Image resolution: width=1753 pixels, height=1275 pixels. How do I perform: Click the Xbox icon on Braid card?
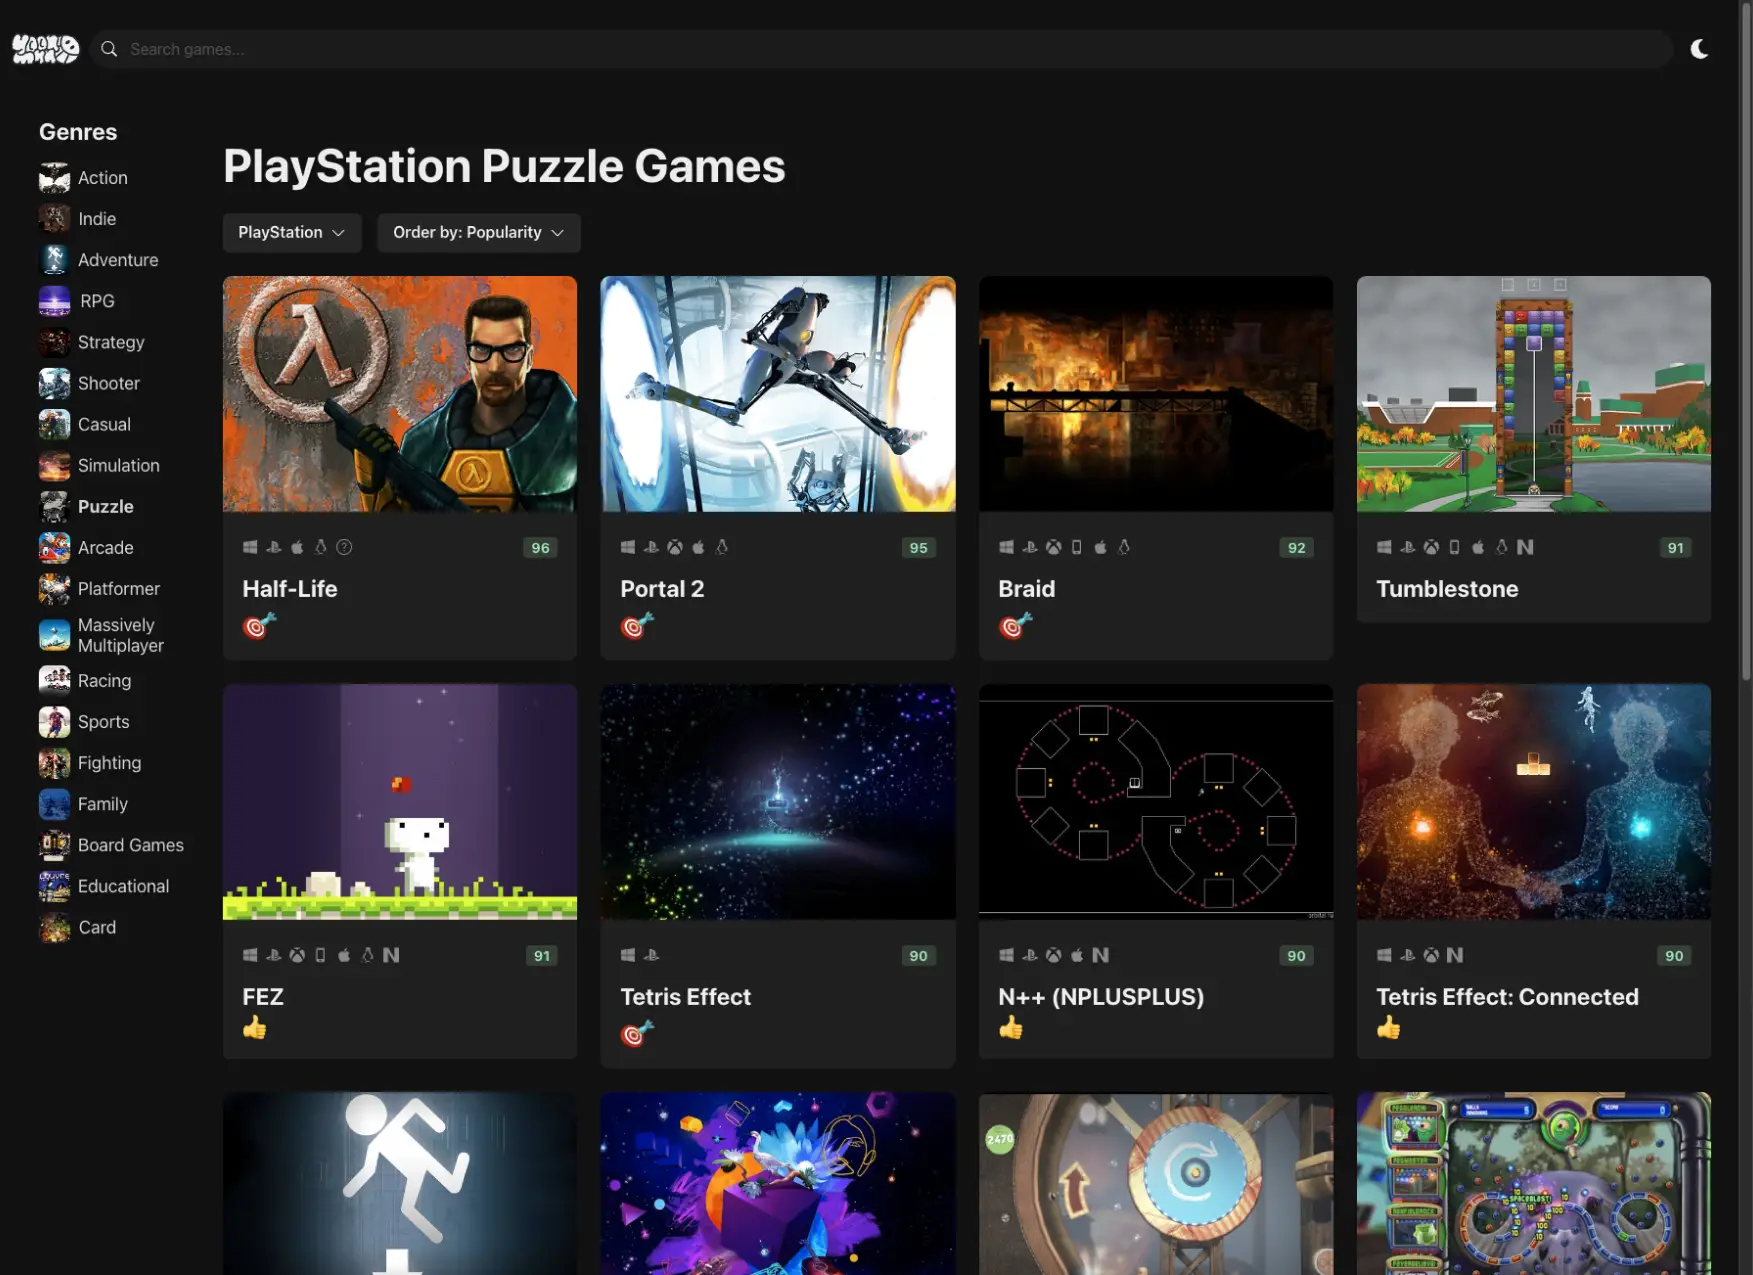(x=1053, y=547)
